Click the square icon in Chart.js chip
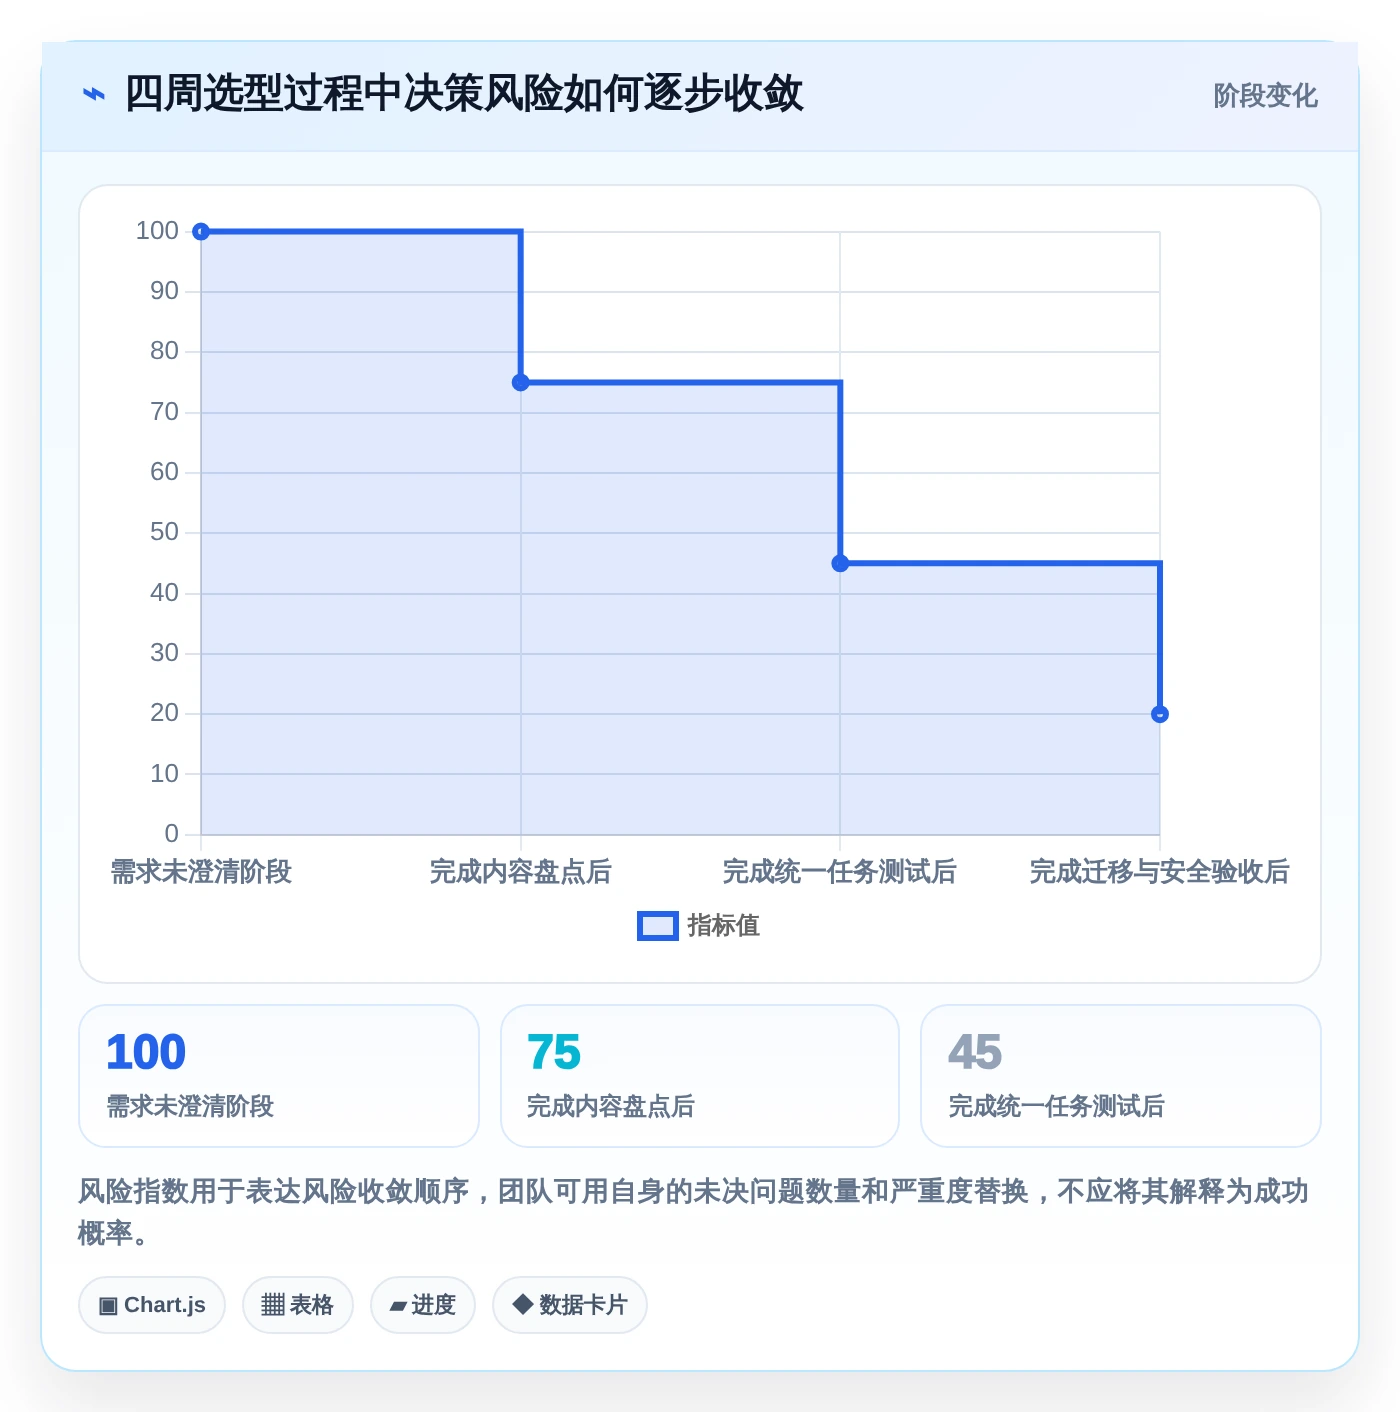 pyautogui.click(x=108, y=1305)
